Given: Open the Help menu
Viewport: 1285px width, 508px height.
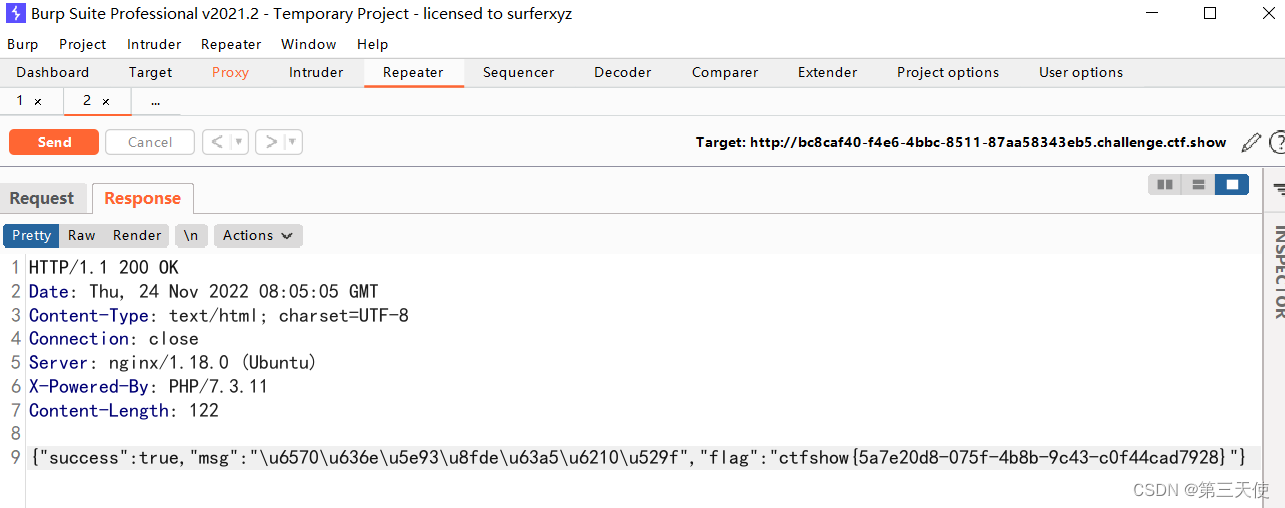Looking at the screenshot, I should tap(373, 44).
